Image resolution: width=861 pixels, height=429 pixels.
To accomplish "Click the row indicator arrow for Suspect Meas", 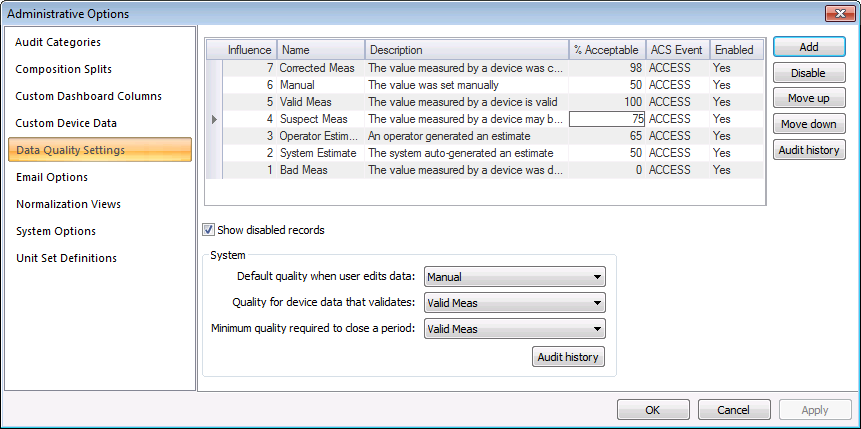I will tap(214, 119).
